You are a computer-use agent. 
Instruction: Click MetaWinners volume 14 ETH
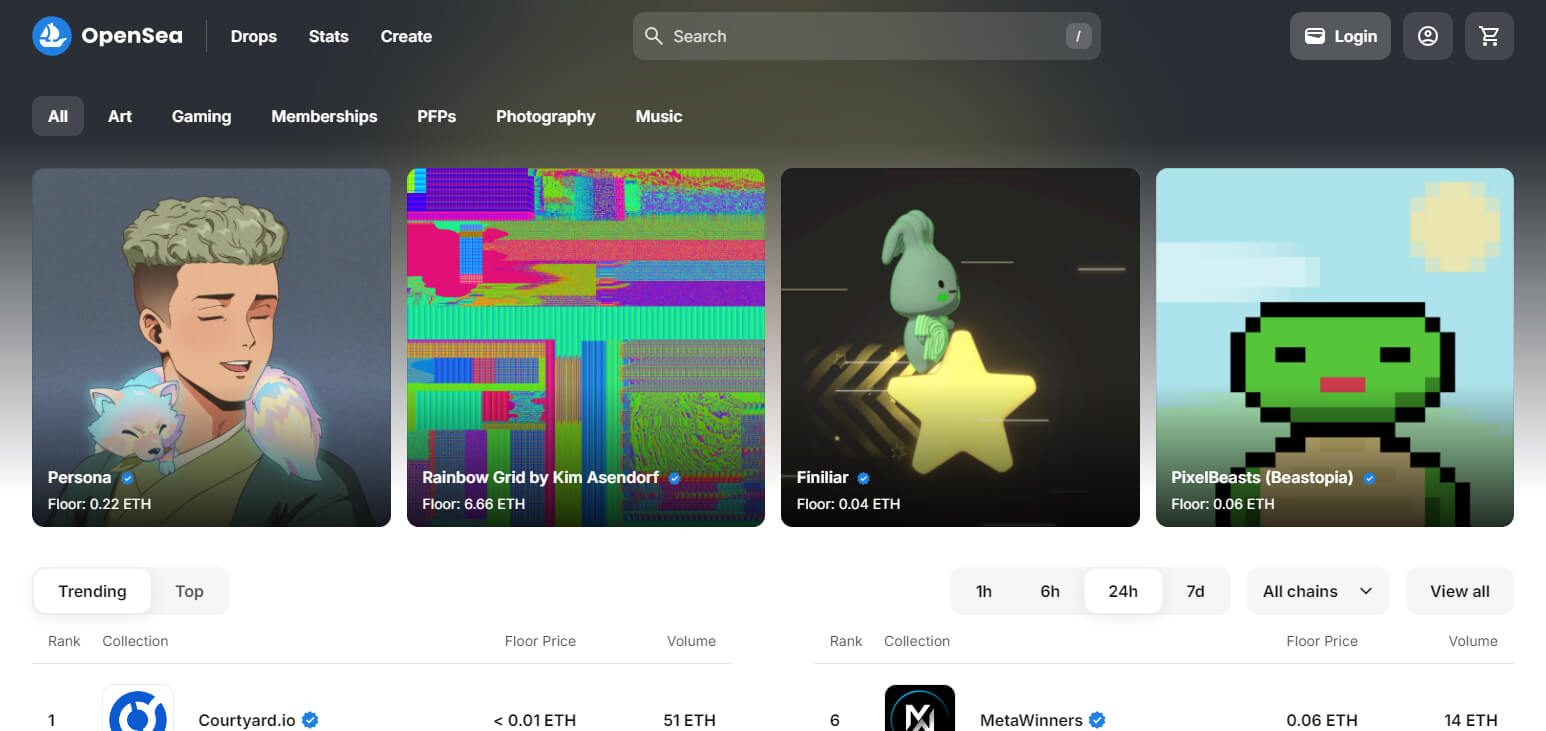tap(1471, 720)
